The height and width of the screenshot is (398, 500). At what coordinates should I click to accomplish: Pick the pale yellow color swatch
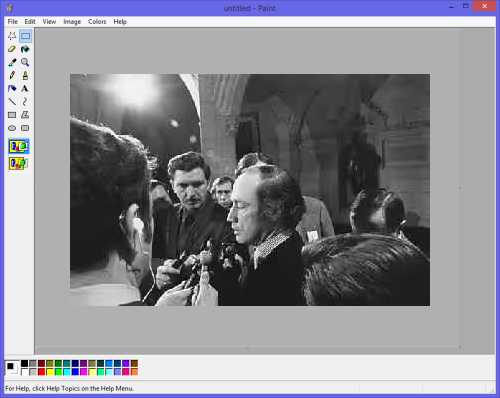tap(92, 372)
